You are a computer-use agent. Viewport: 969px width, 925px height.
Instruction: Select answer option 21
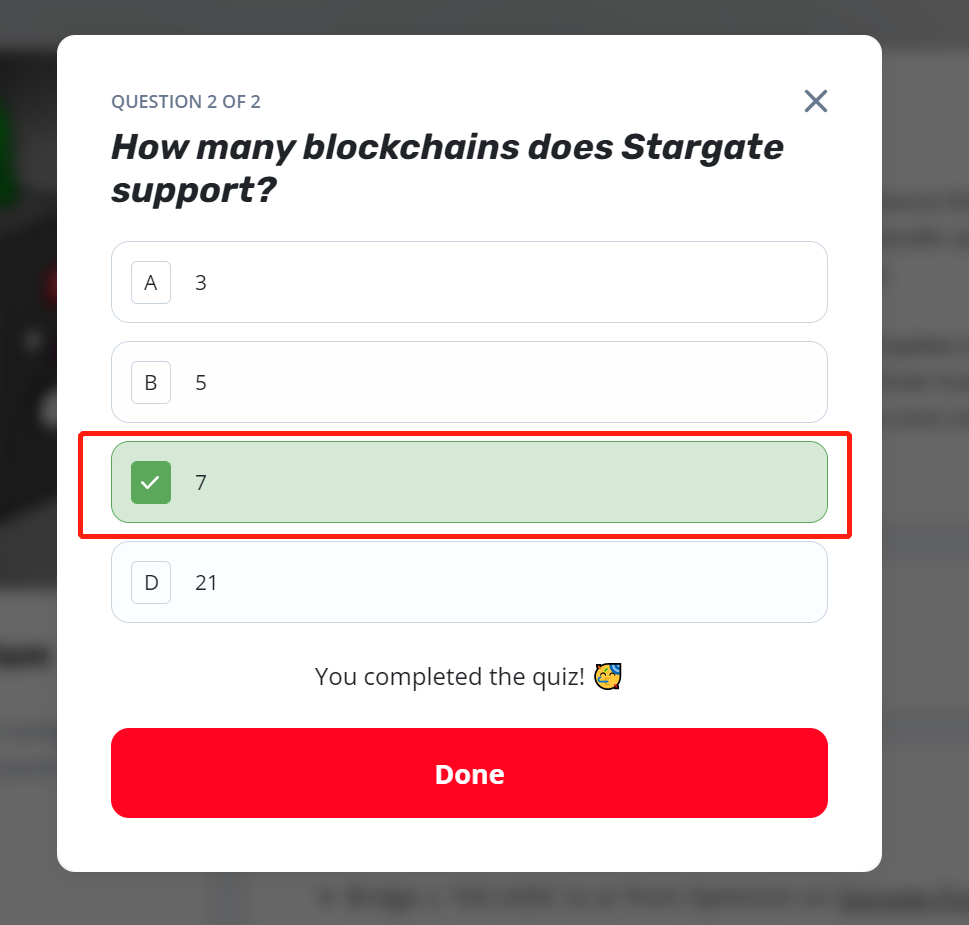(468, 582)
